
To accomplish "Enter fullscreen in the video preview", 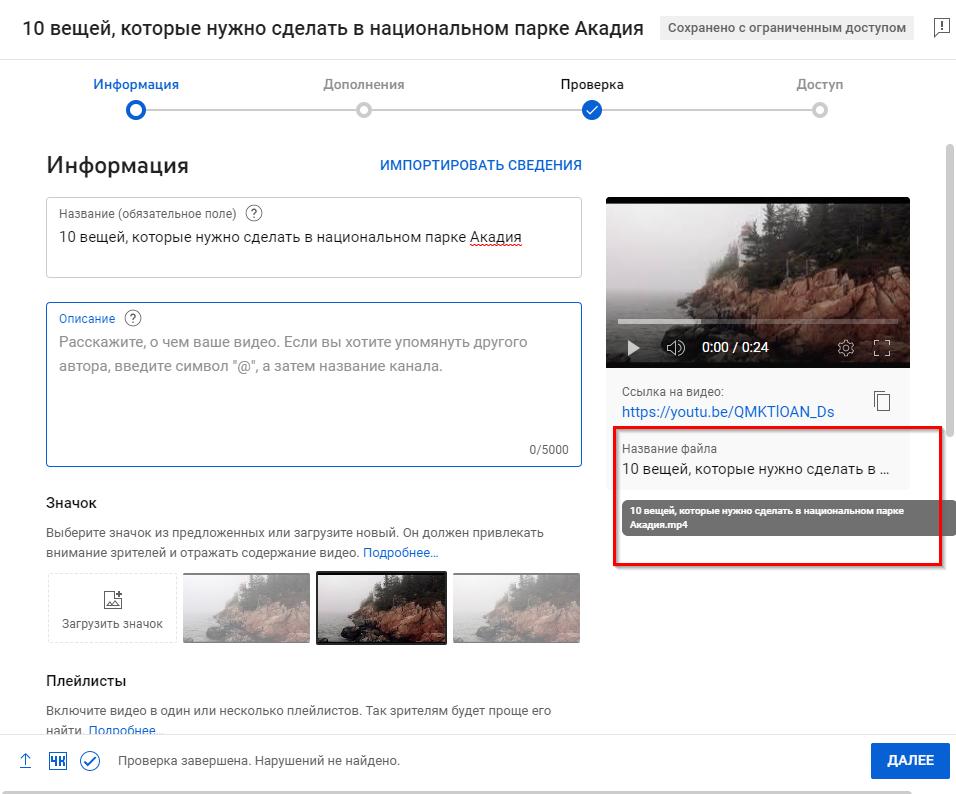I will tap(883, 347).
